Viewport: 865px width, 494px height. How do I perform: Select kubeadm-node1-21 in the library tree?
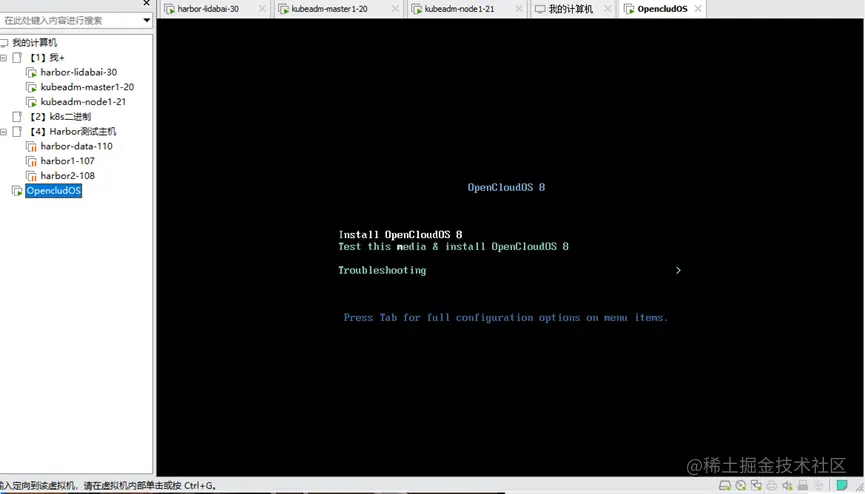83,102
